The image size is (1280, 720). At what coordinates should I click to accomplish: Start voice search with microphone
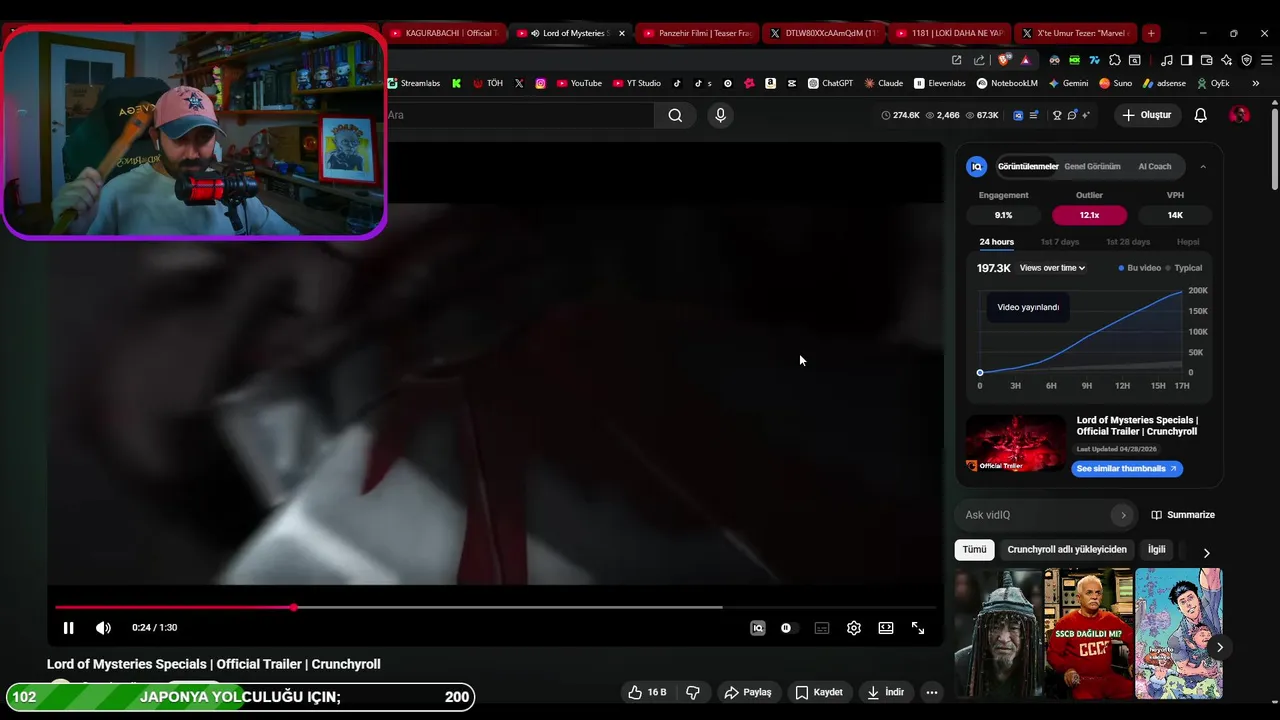720,115
